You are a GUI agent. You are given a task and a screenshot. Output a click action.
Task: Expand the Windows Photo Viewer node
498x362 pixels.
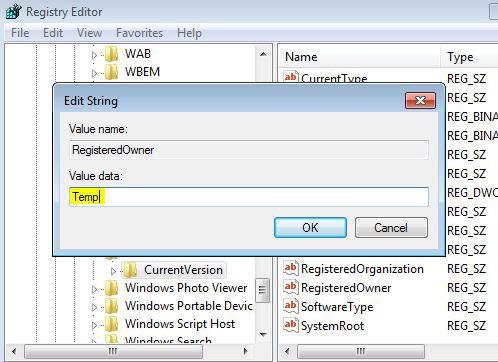pos(94,289)
